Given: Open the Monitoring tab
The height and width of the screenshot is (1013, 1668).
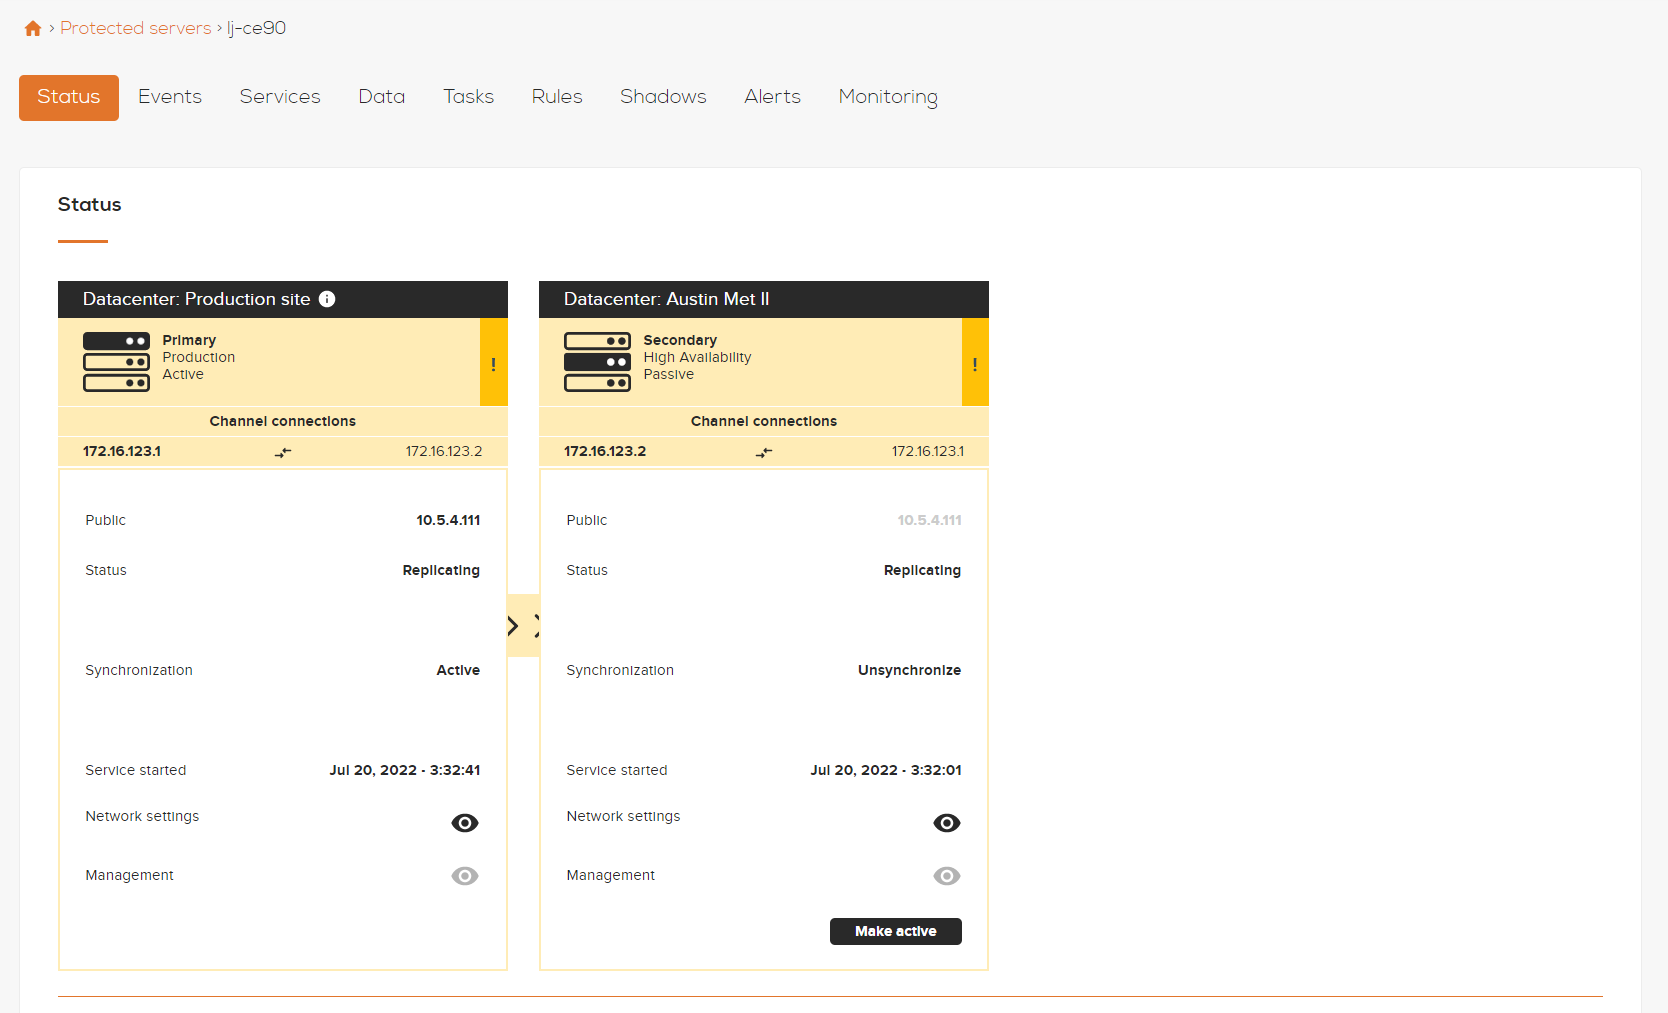Looking at the screenshot, I should point(887,97).
